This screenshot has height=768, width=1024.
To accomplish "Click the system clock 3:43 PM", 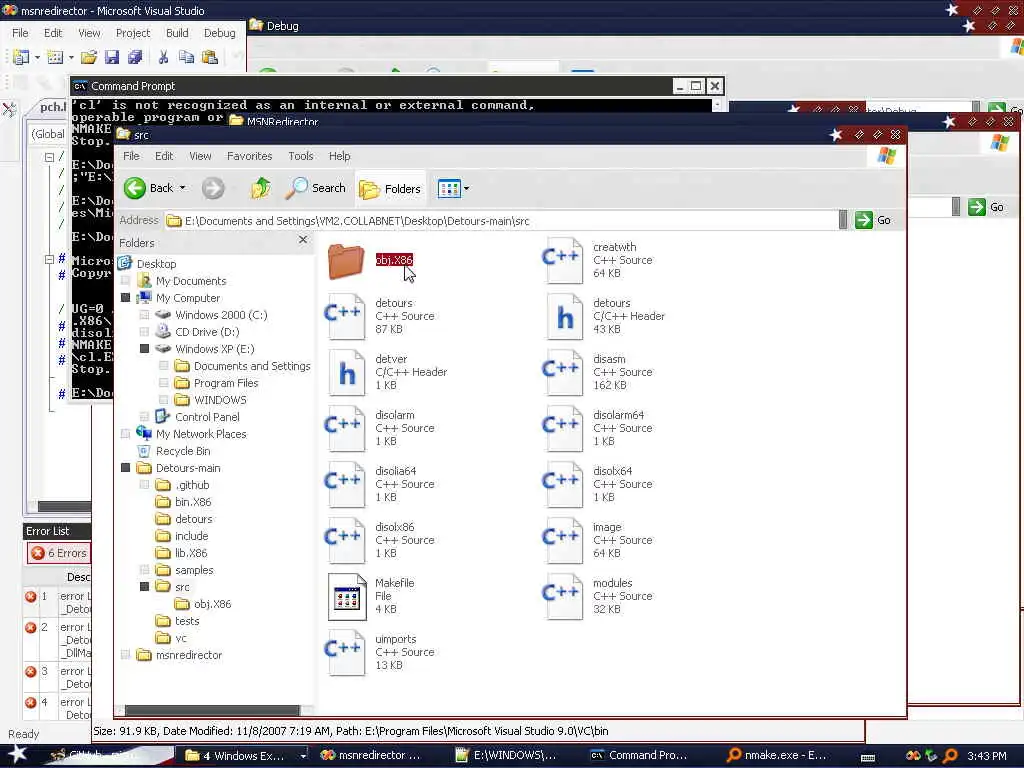I will tap(986, 756).
